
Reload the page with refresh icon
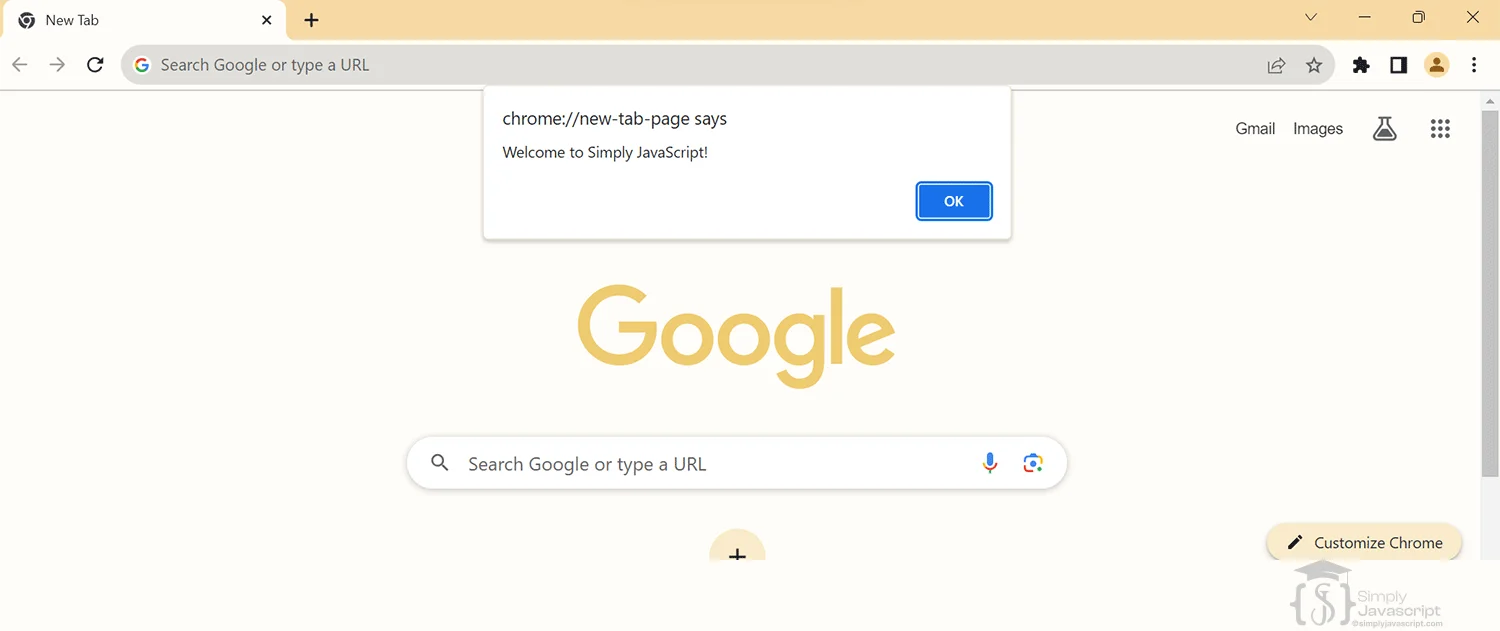[95, 65]
